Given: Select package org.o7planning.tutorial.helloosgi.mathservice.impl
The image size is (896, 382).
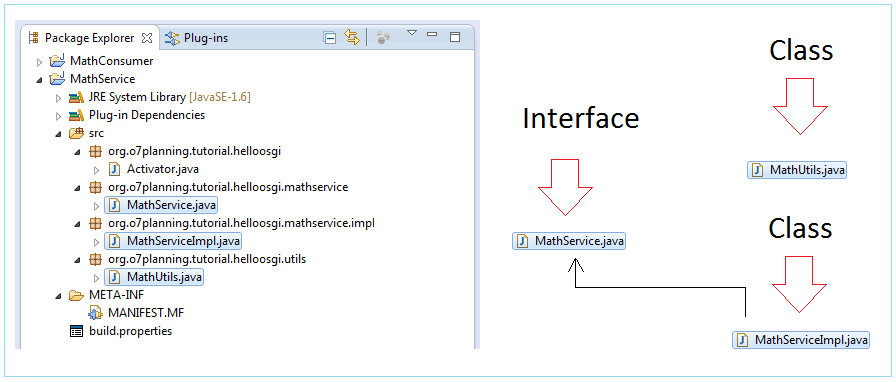Looking at the screenshot, I should click(x=241, y=223).
